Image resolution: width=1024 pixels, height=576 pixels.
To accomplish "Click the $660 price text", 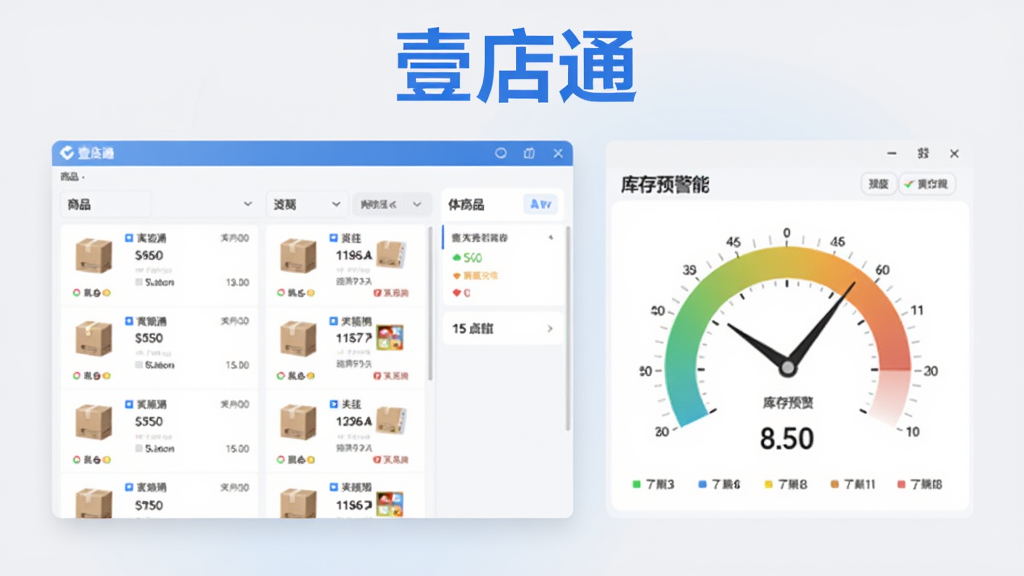I will (x=149, y=255).
